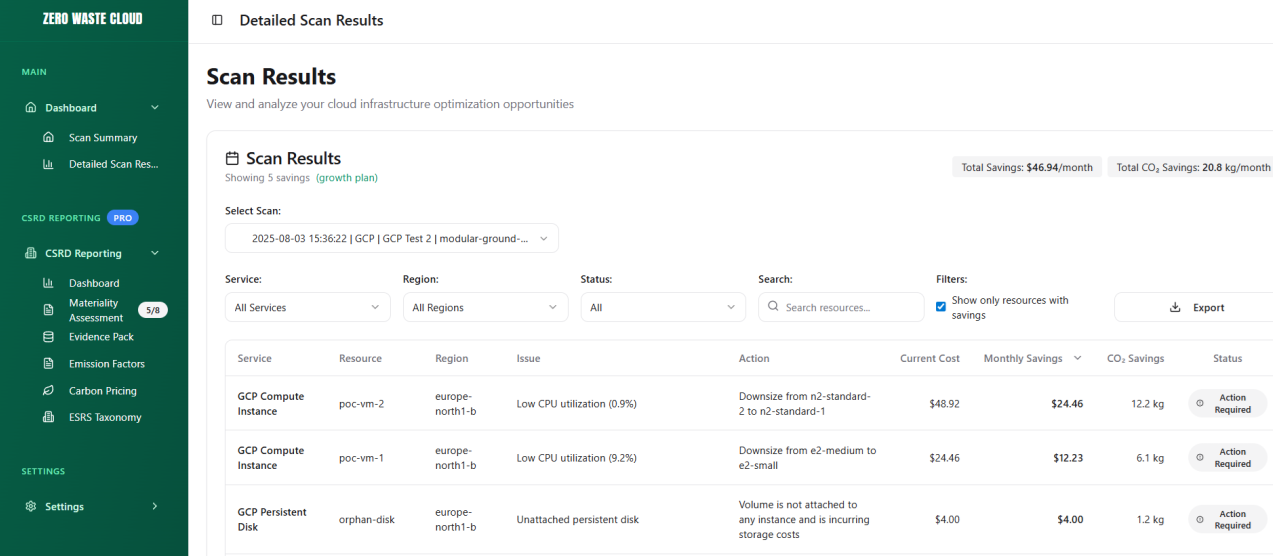Click the orphan-disk resource cell
The width and height of the screenshot is (1273, 556).
366,520
